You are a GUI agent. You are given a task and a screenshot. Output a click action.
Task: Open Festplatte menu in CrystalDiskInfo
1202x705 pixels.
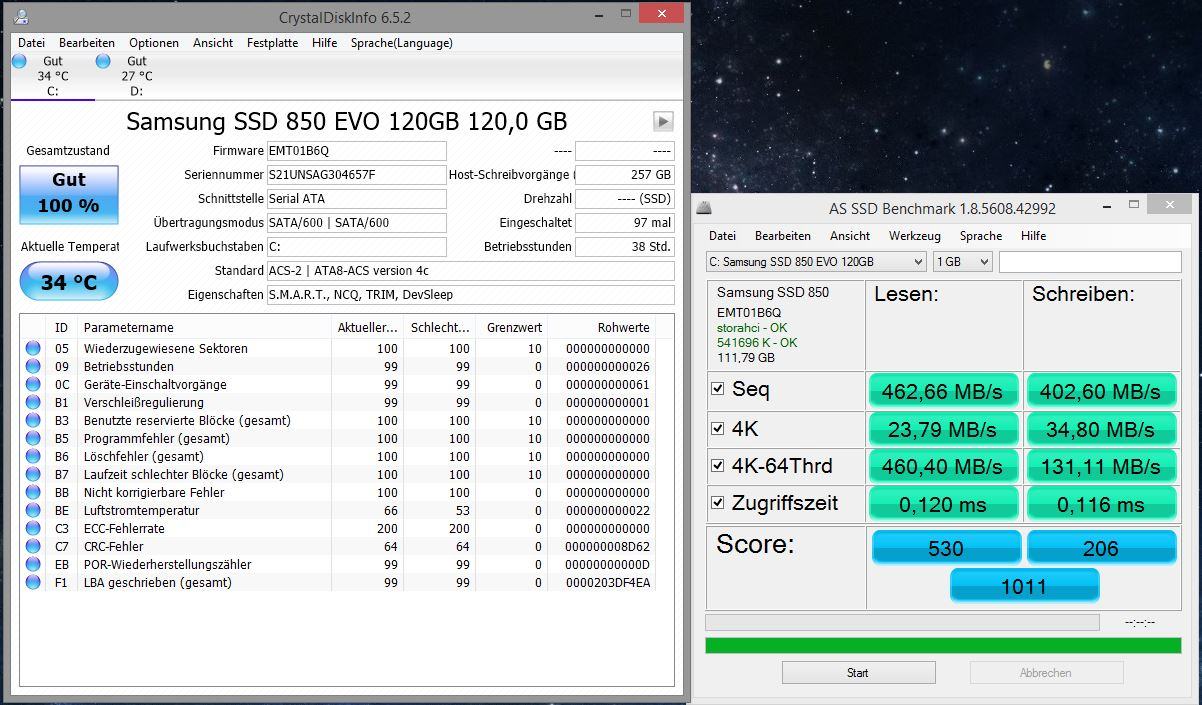[272, 43]
